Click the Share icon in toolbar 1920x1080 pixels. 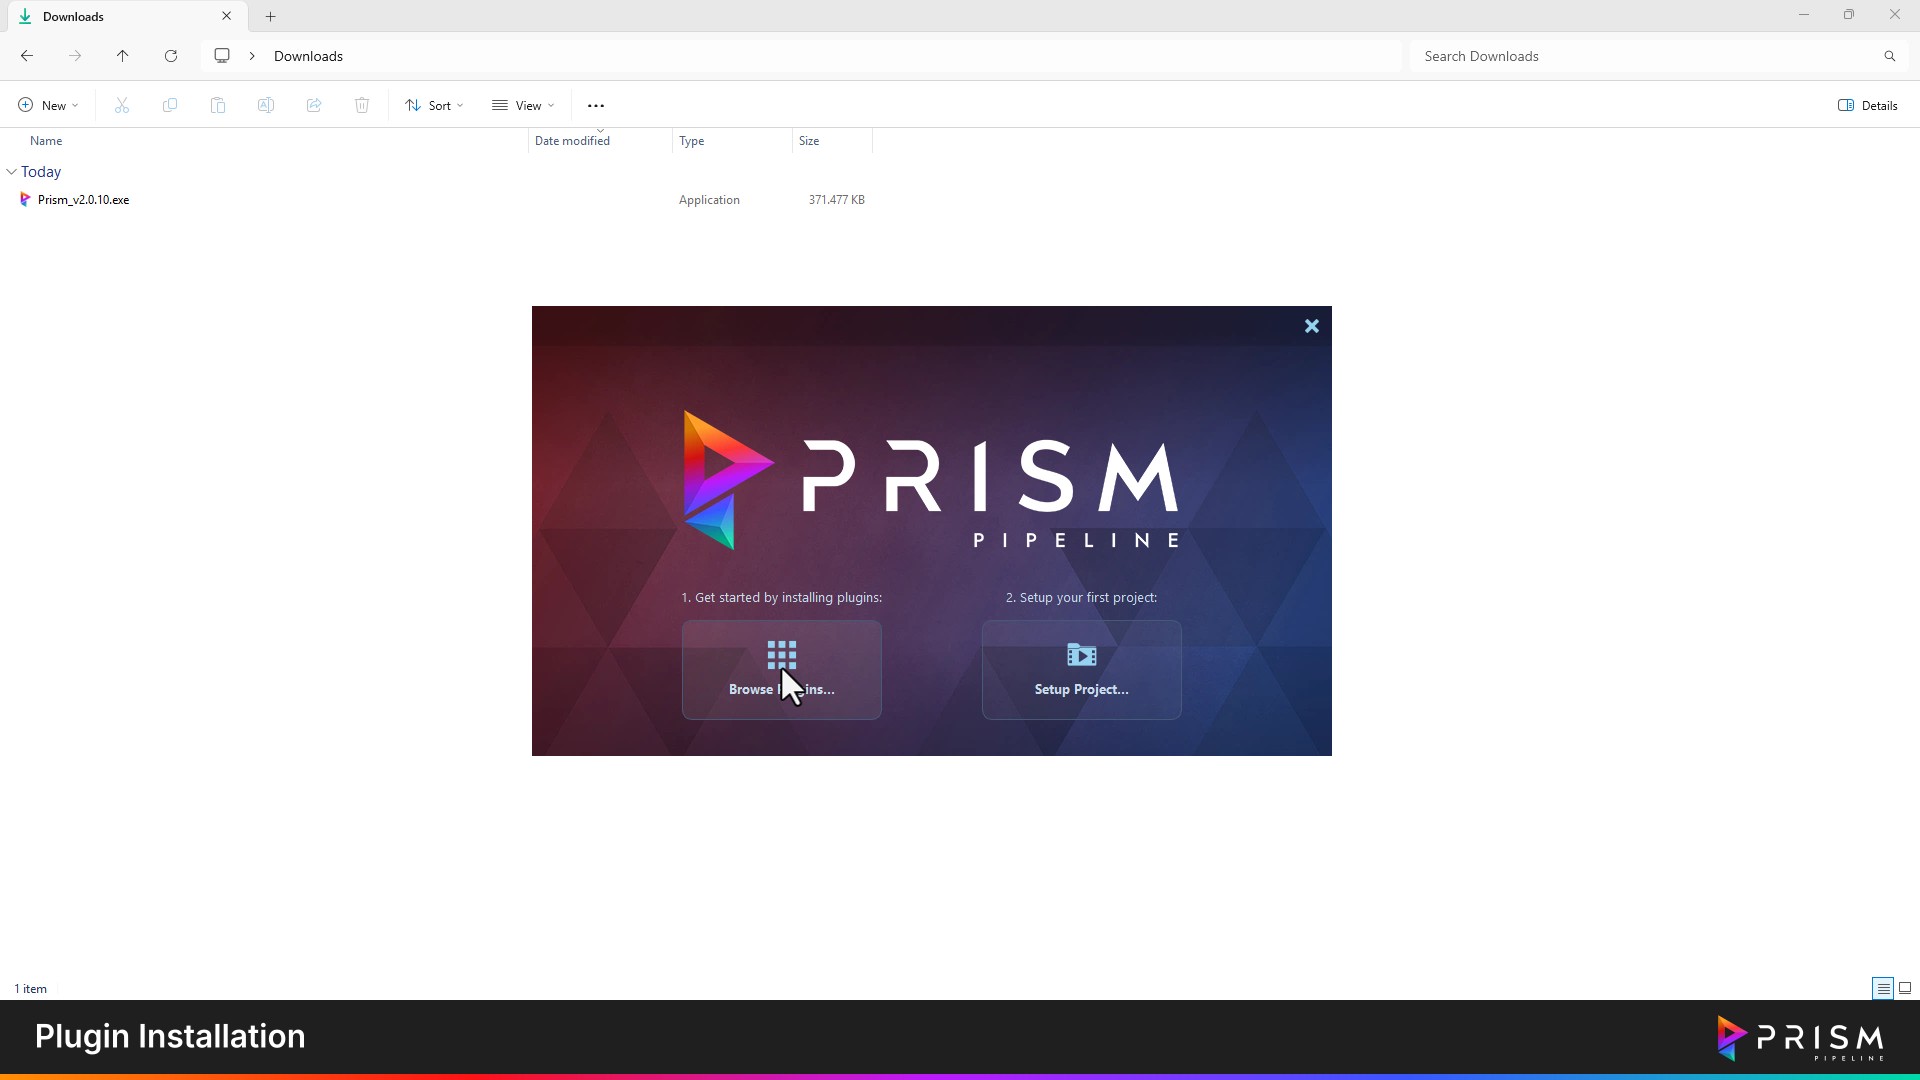click(314, 105)
